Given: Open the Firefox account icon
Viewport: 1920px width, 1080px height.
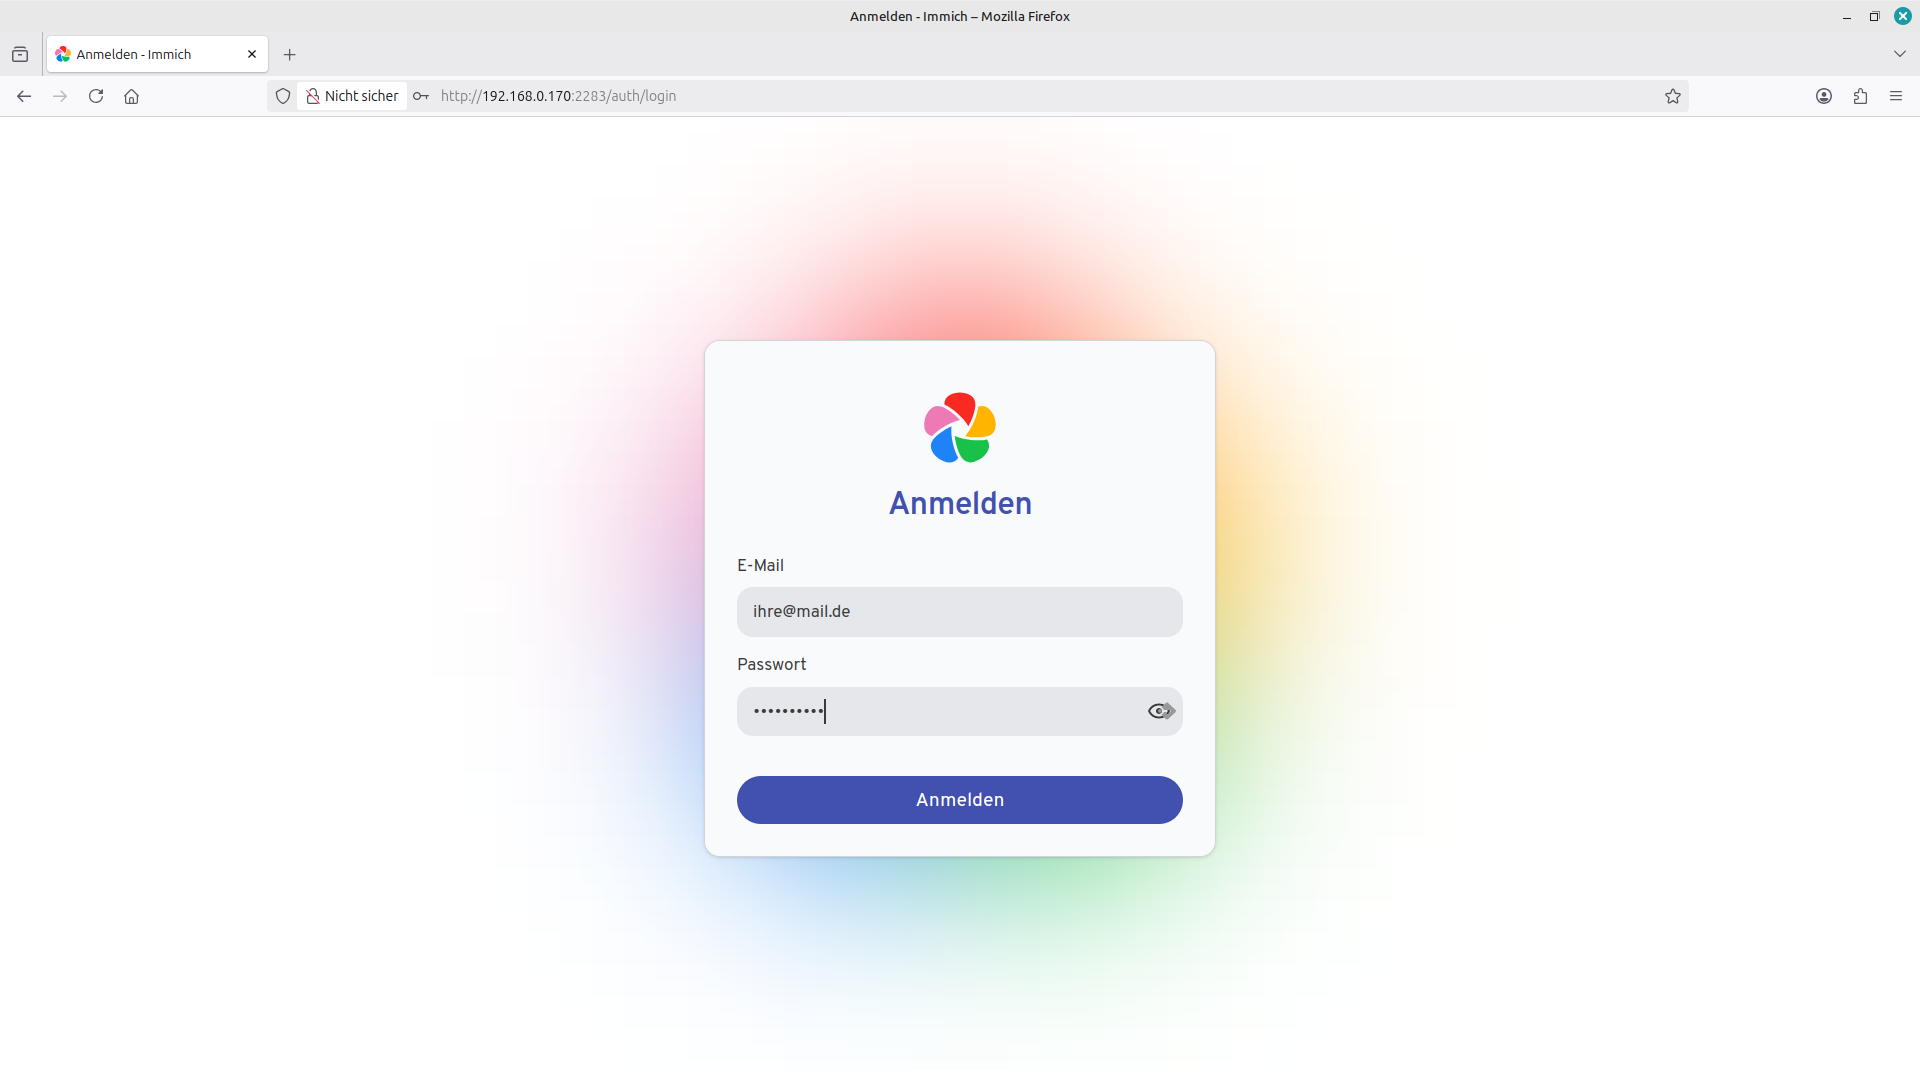Looking at the screenshot, I should coord(1824,96).
